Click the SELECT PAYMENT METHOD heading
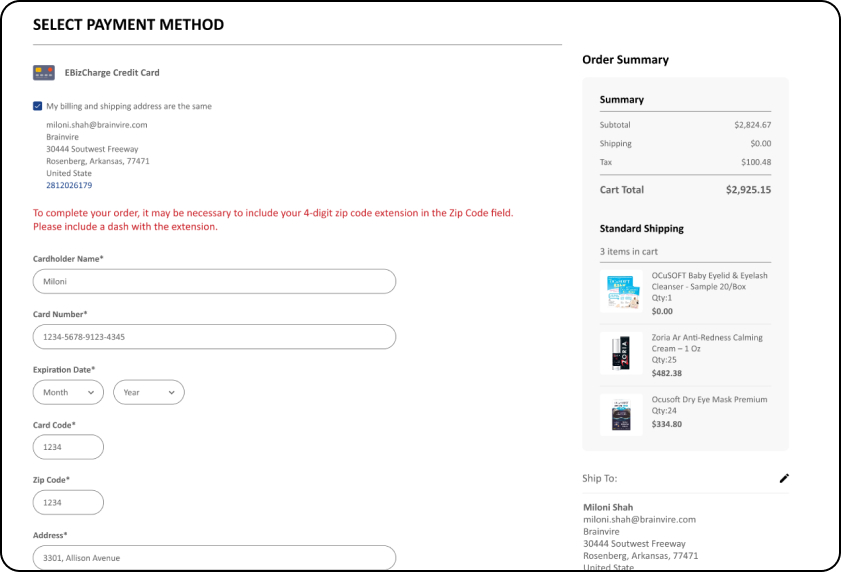Screen dimensions: 841x572 coord(129,25)
